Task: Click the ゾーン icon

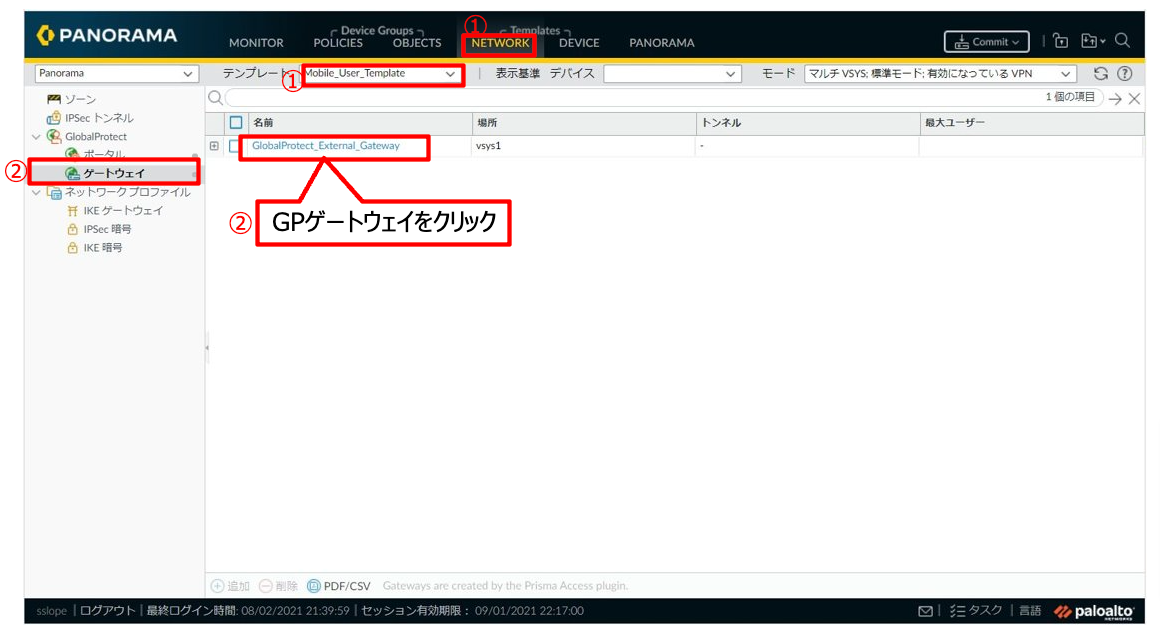Action: point(53,99)
